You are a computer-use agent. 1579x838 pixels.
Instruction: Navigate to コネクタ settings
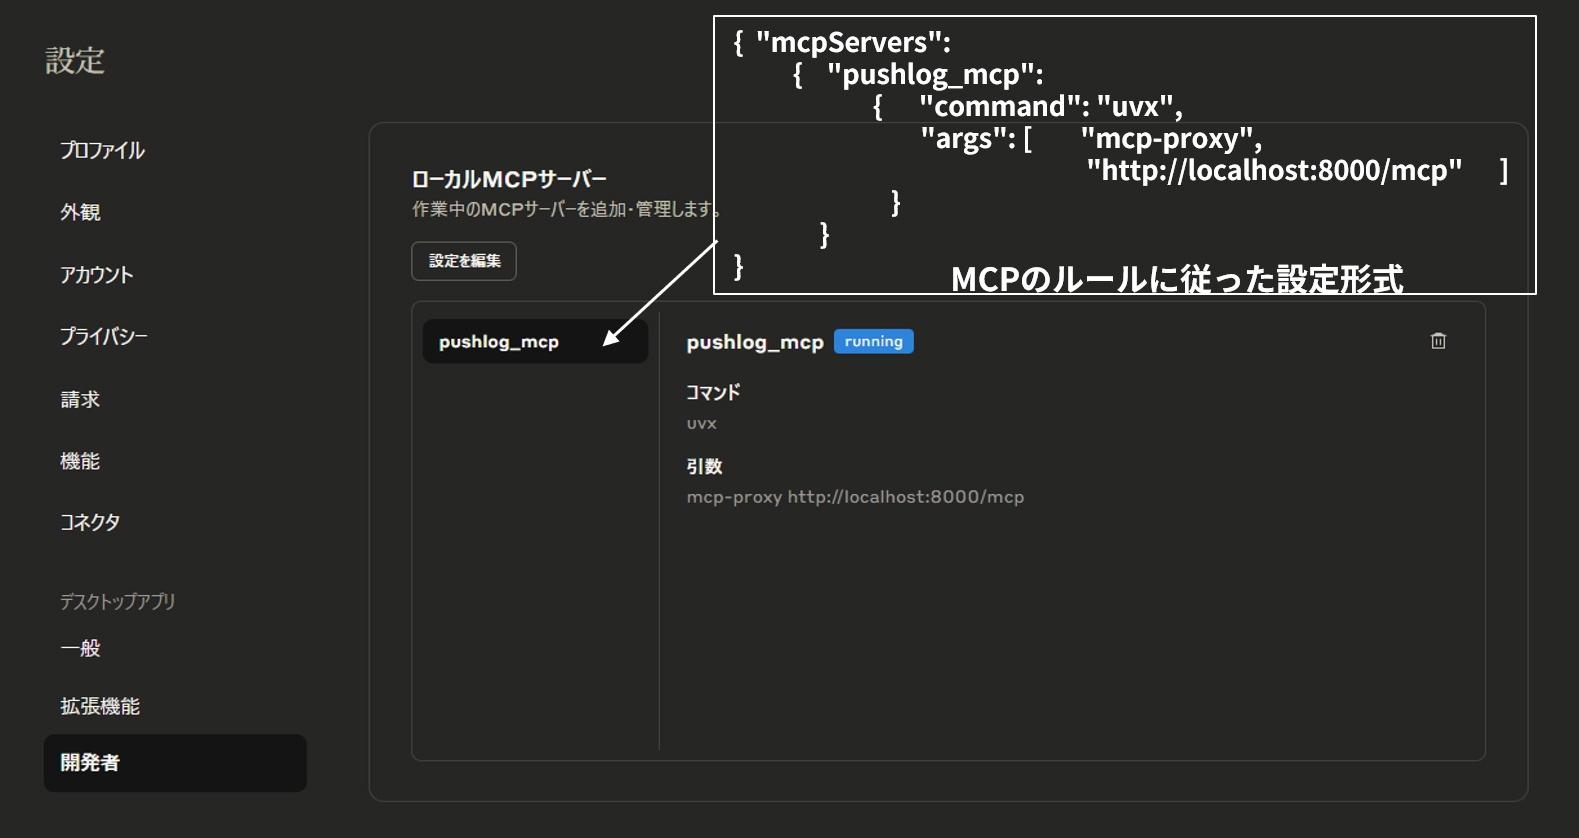90,522
